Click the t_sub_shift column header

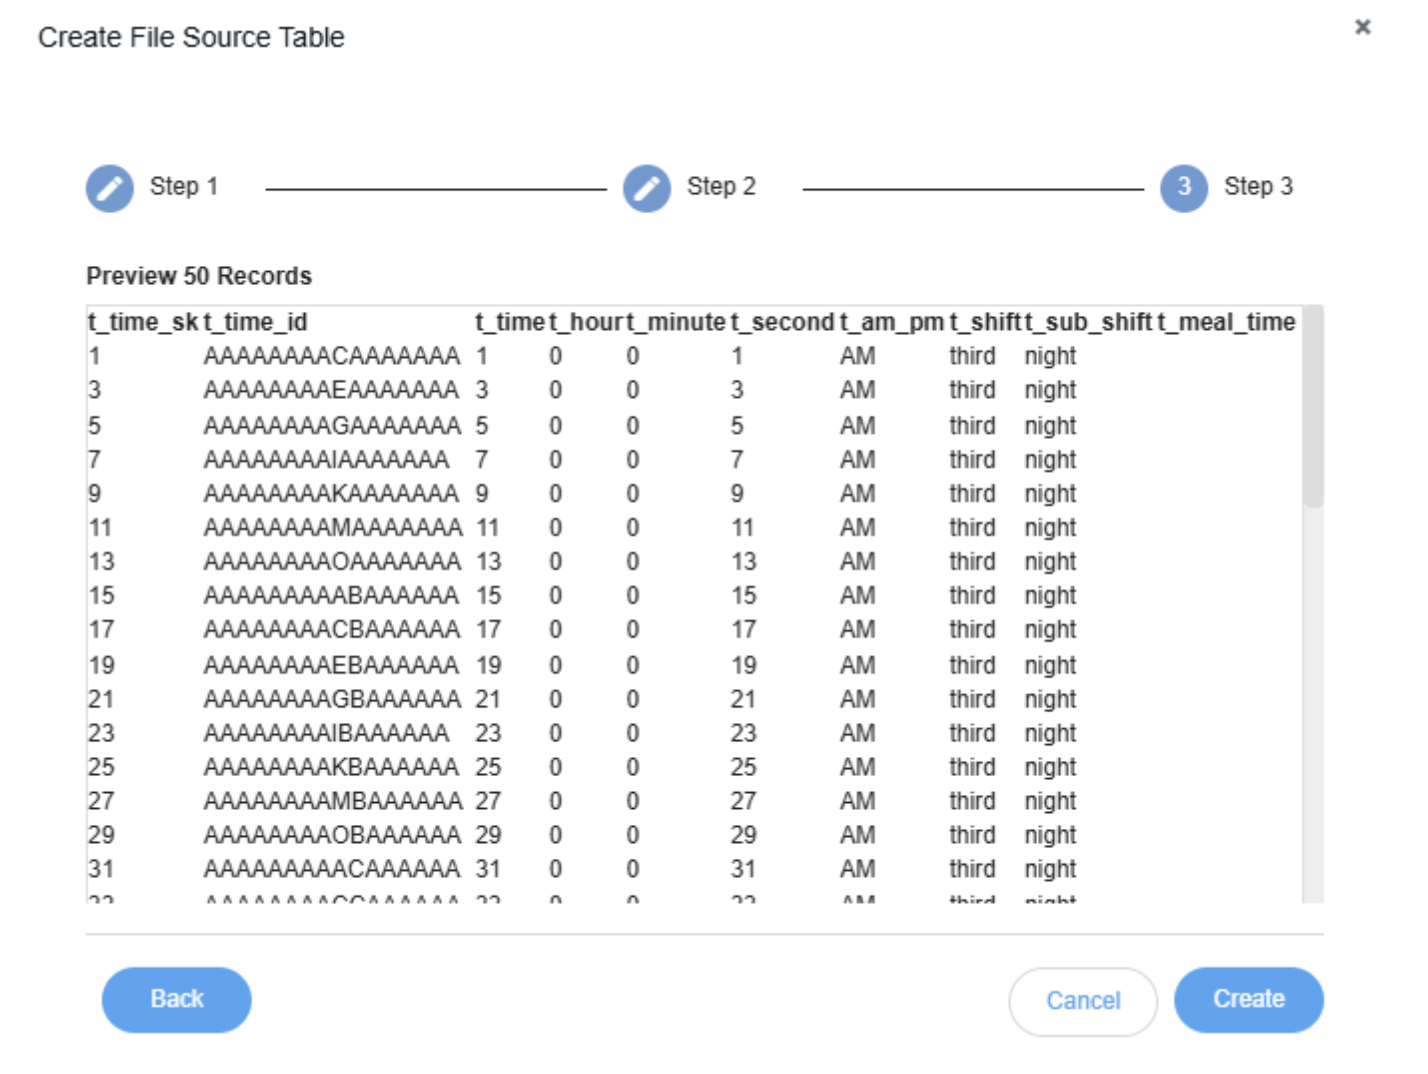[1088, 322]
